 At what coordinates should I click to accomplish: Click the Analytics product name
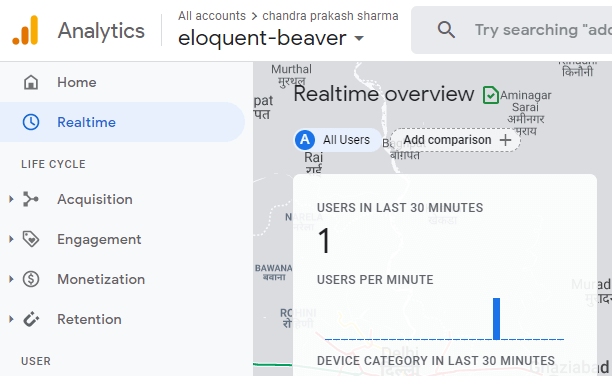tap(101, 31)
